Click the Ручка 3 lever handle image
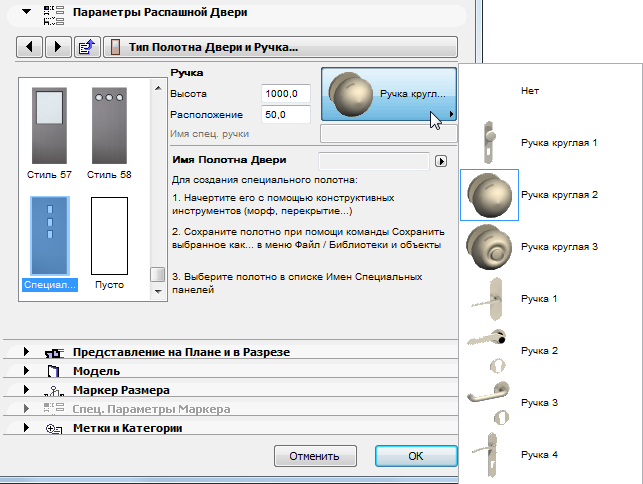The height and width of the screenshot is (484, 643). coord(489,403)
